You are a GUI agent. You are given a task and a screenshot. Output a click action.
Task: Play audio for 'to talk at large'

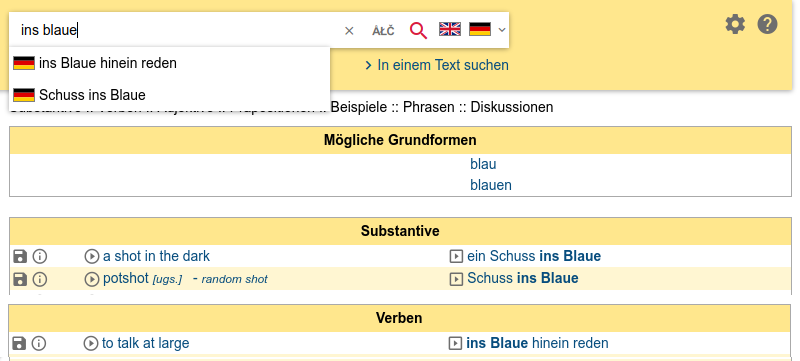[x=90, y=344]
